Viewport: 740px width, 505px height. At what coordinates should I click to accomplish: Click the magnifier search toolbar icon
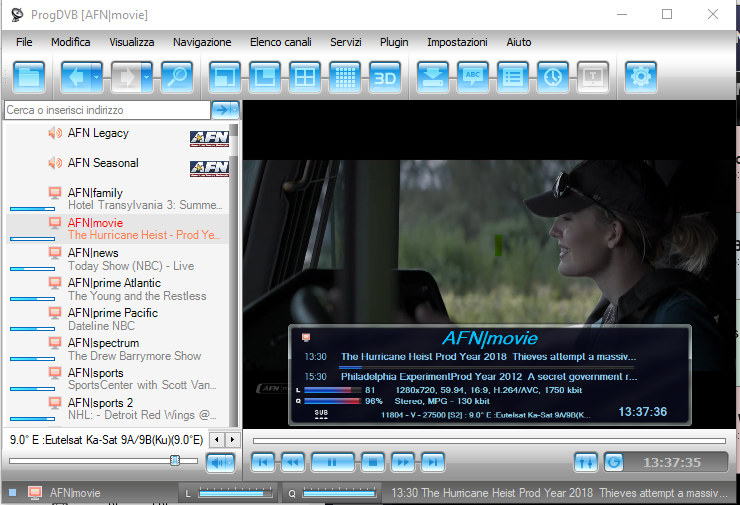pos(177,77)
